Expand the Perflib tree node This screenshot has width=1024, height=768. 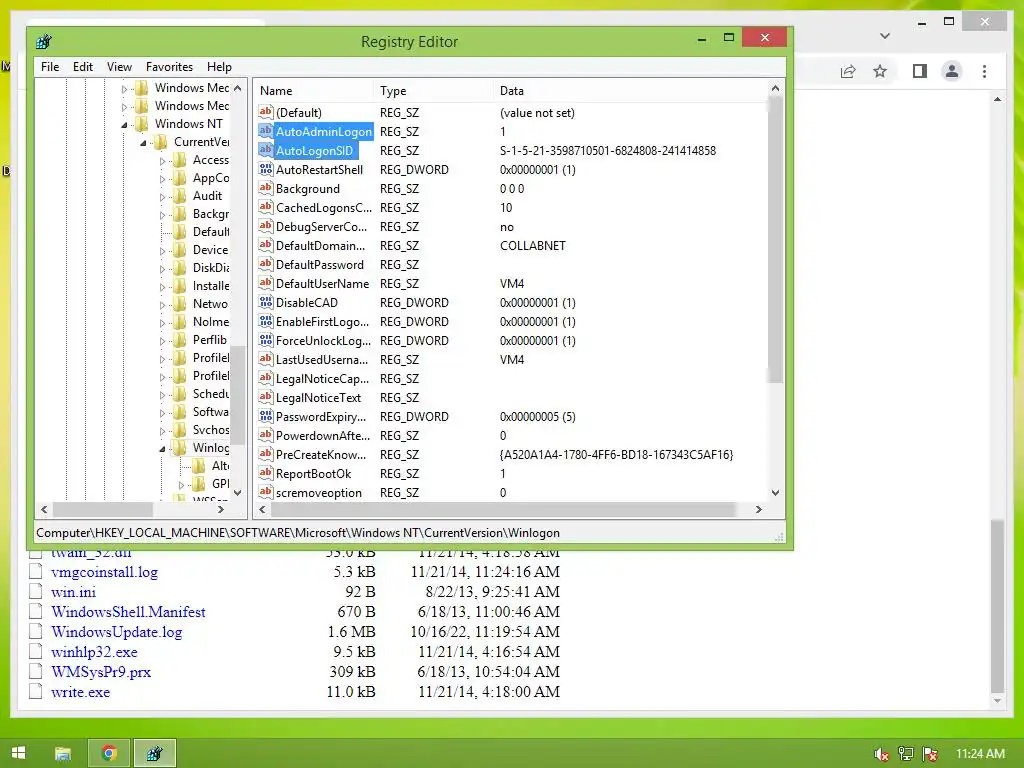click(x=163, y=341)
